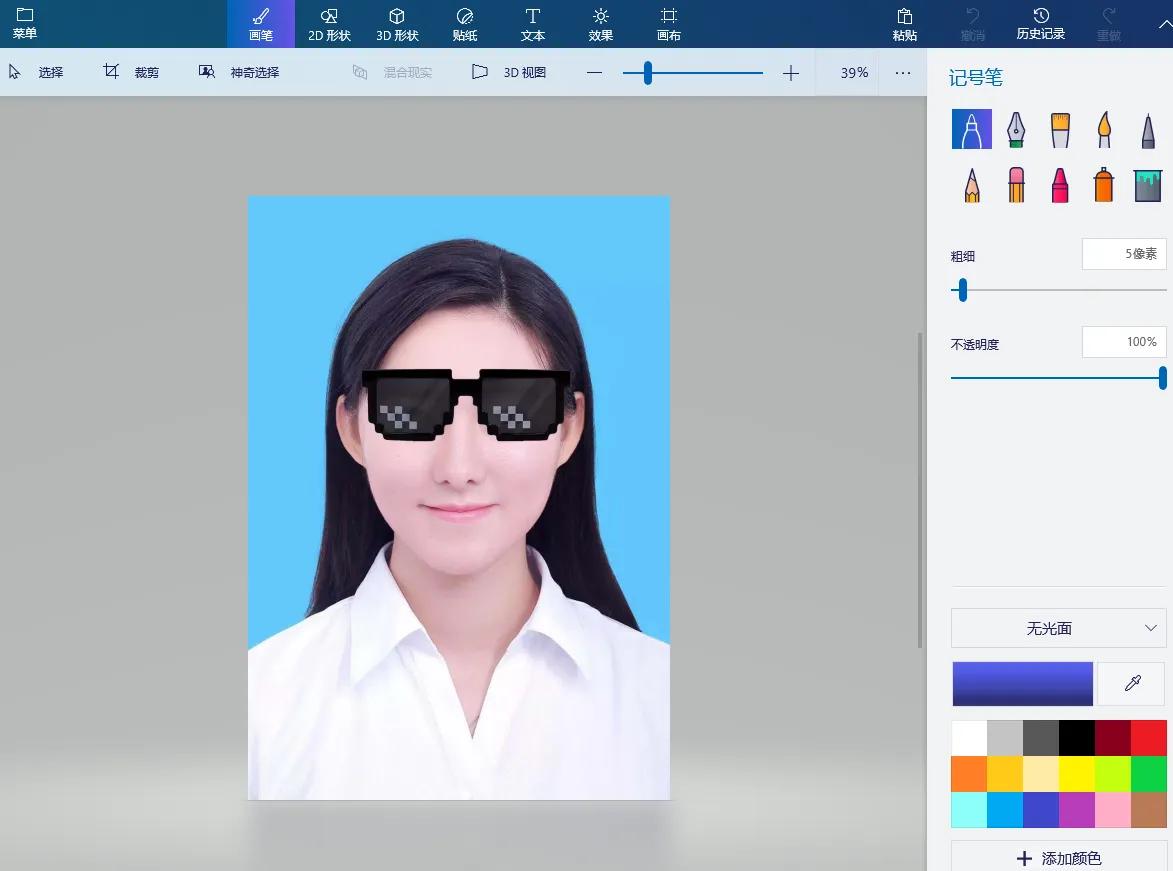
Task: Click the 添加颜色 add color button
Action: (x=1058, y=858)
